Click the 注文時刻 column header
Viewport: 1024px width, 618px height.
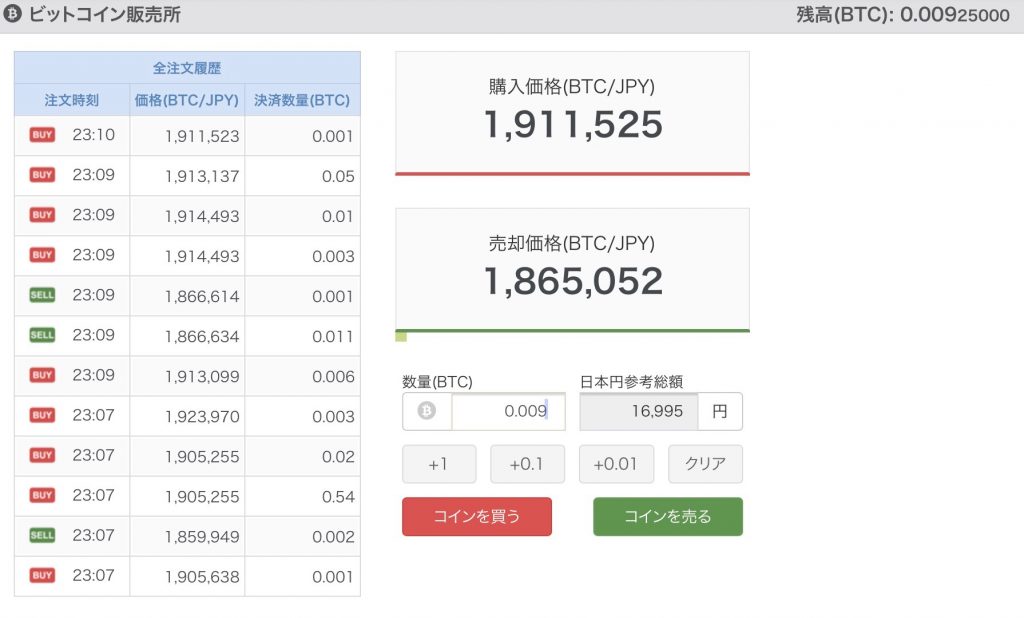72,100
